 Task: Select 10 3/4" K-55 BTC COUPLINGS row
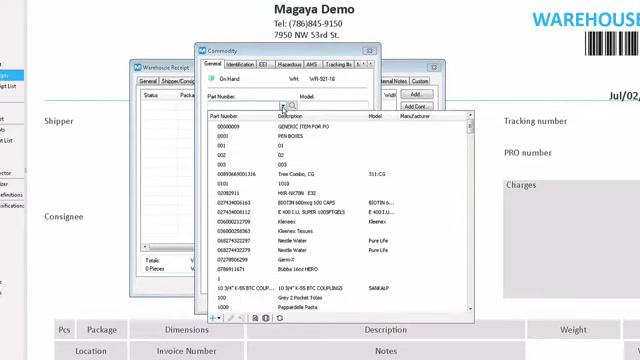(338, 288)
